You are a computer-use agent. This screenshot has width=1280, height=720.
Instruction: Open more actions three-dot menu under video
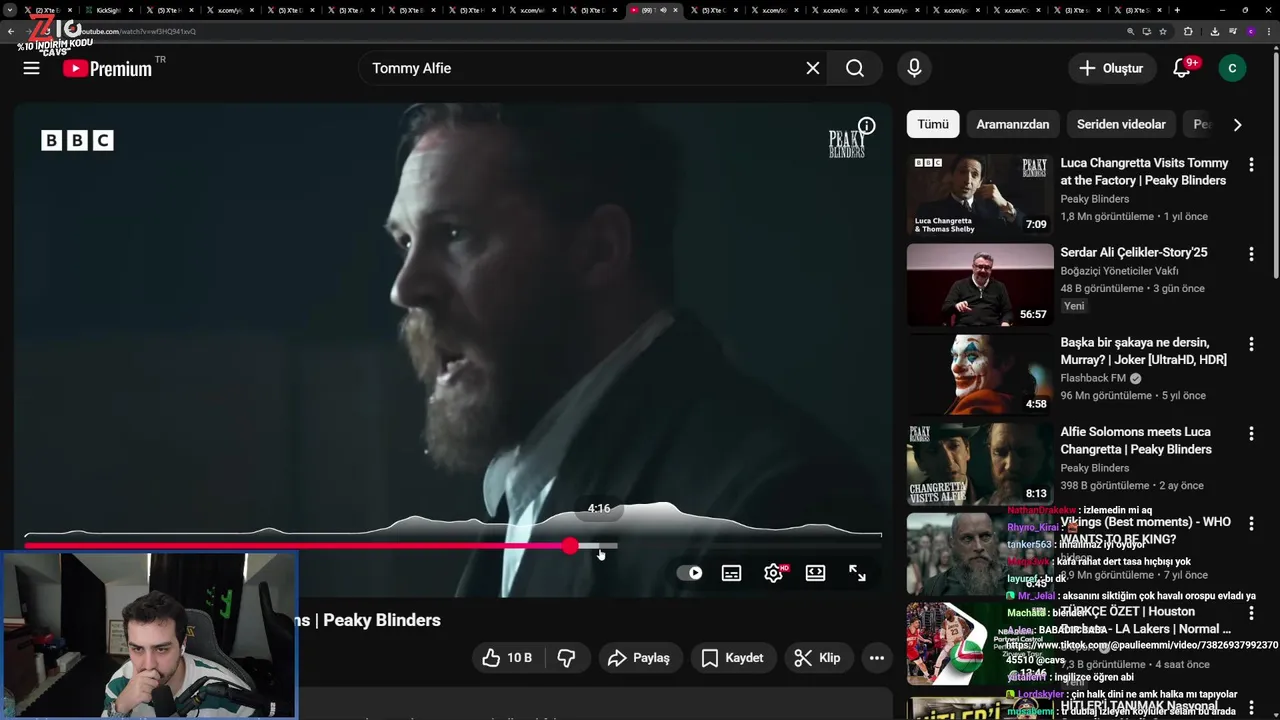point(877,658)
